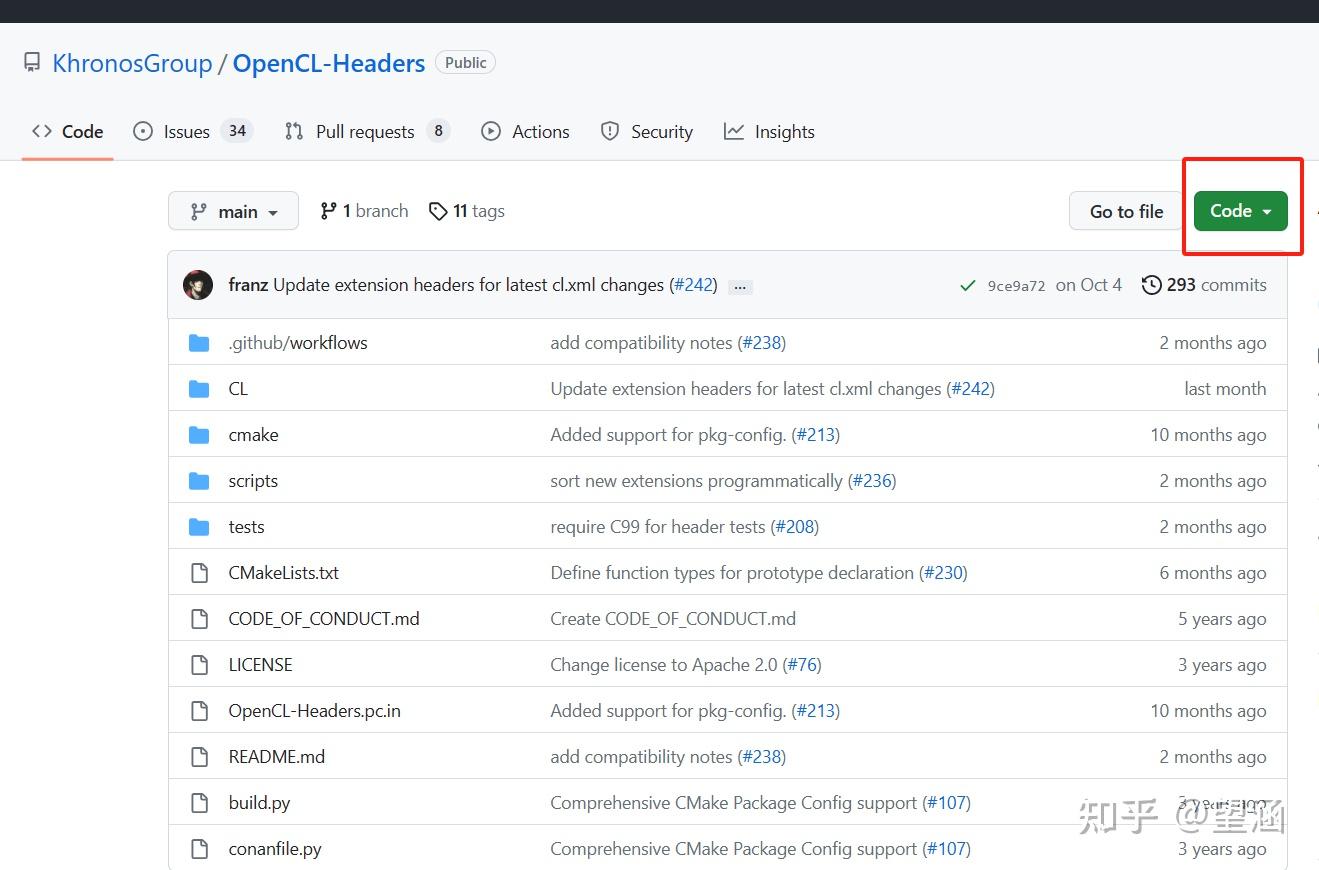
Task: Click the tags icon showing 11 tags
Action: click(x=437, y=211)
